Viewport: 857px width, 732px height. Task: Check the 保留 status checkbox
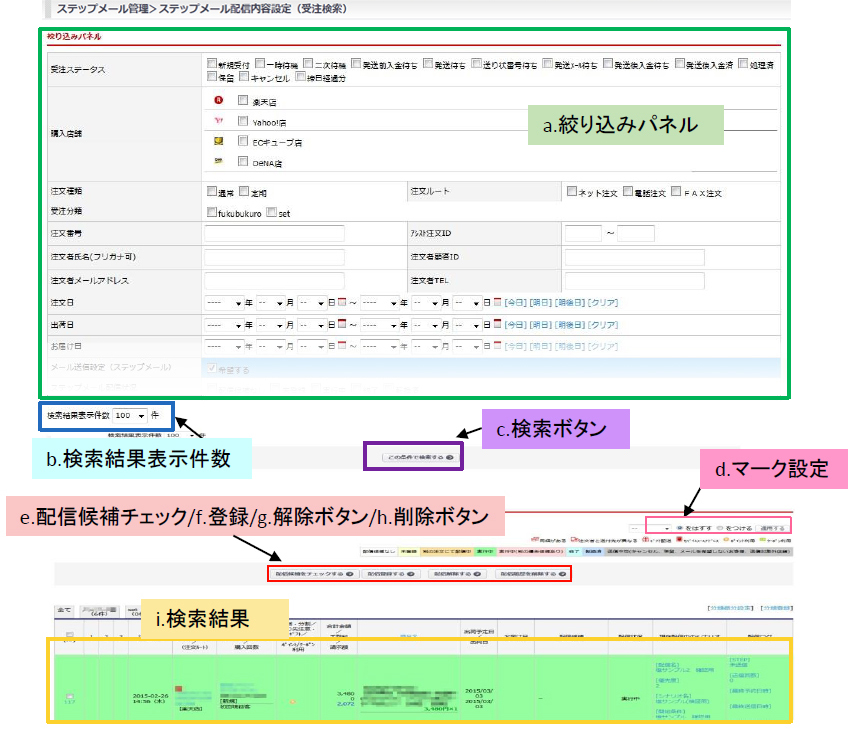[x=212, y=77]
